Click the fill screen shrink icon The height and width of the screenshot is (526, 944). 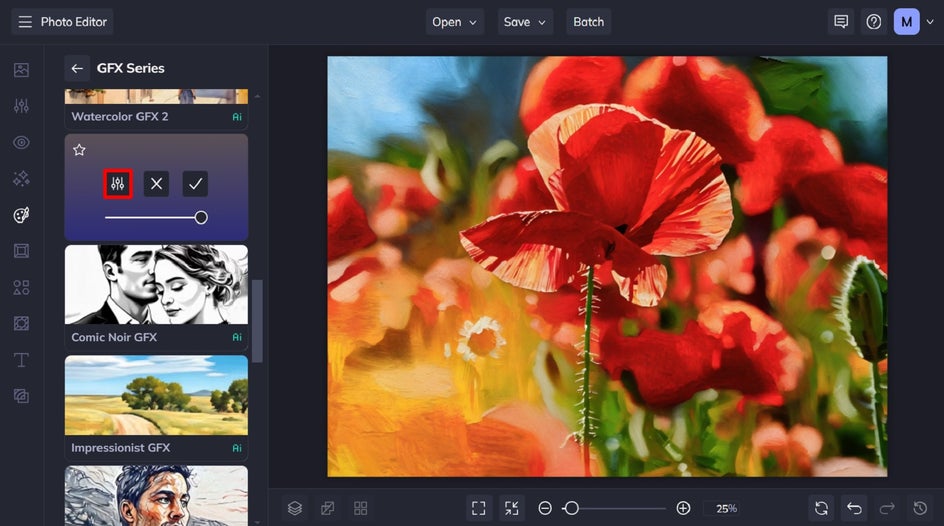coord(512,509)
